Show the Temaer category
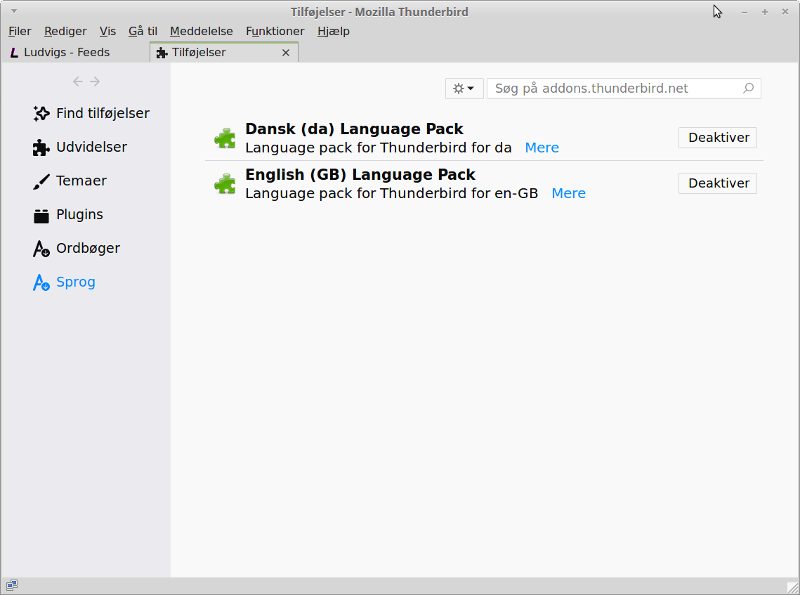This screenshot has width=800, height=595. 70,181
